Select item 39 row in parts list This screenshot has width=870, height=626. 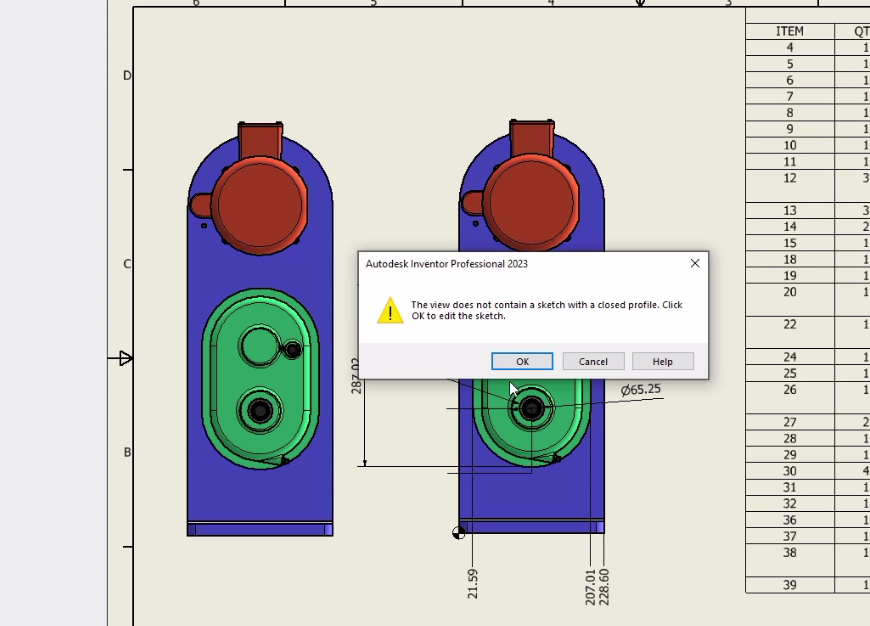808,585
